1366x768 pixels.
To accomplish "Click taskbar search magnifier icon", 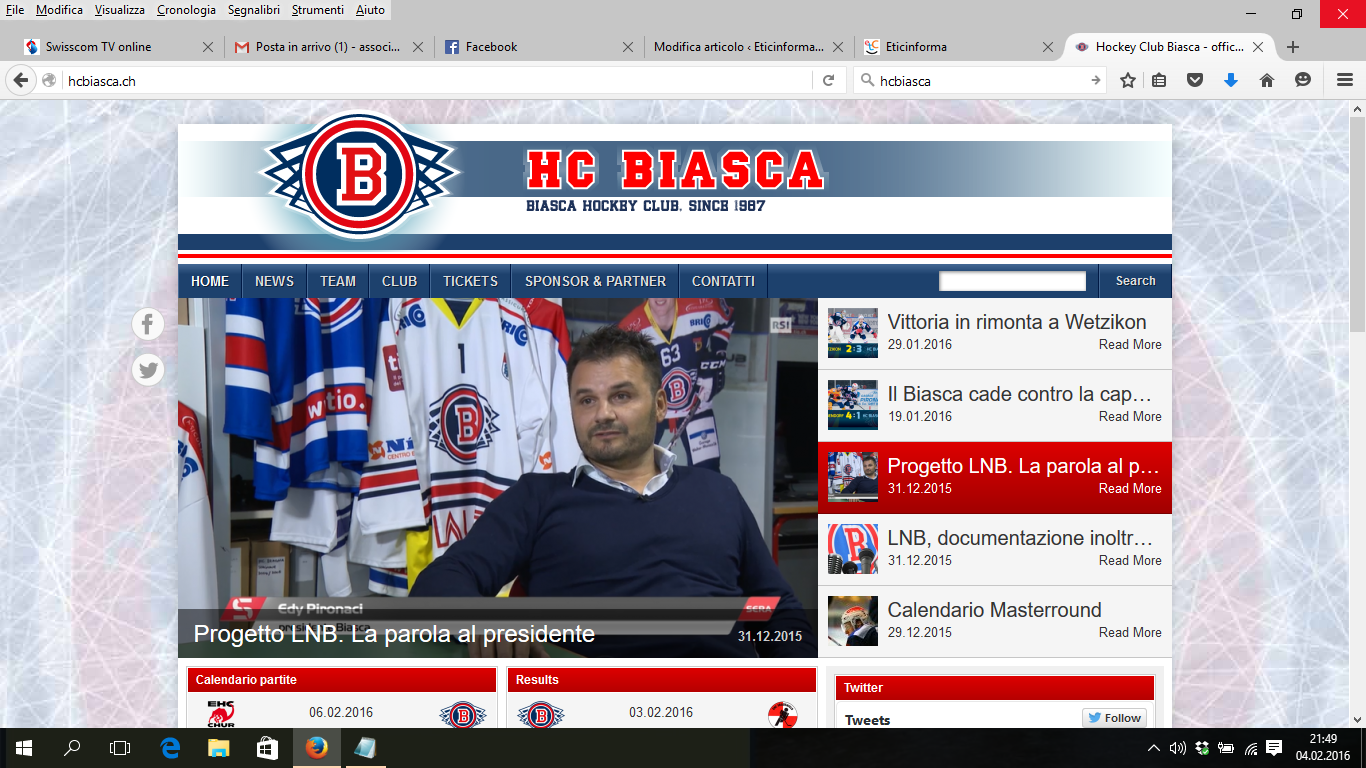I will (x=72, y=748).
